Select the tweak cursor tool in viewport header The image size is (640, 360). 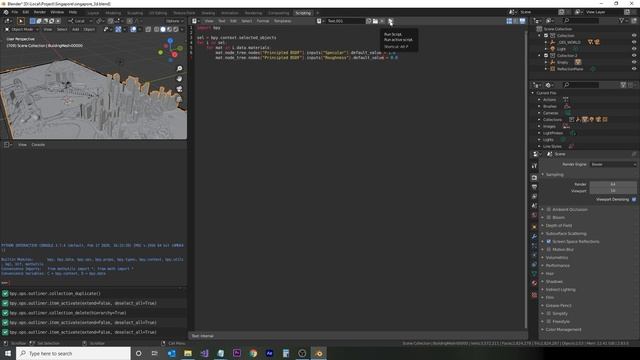point(21,21)
